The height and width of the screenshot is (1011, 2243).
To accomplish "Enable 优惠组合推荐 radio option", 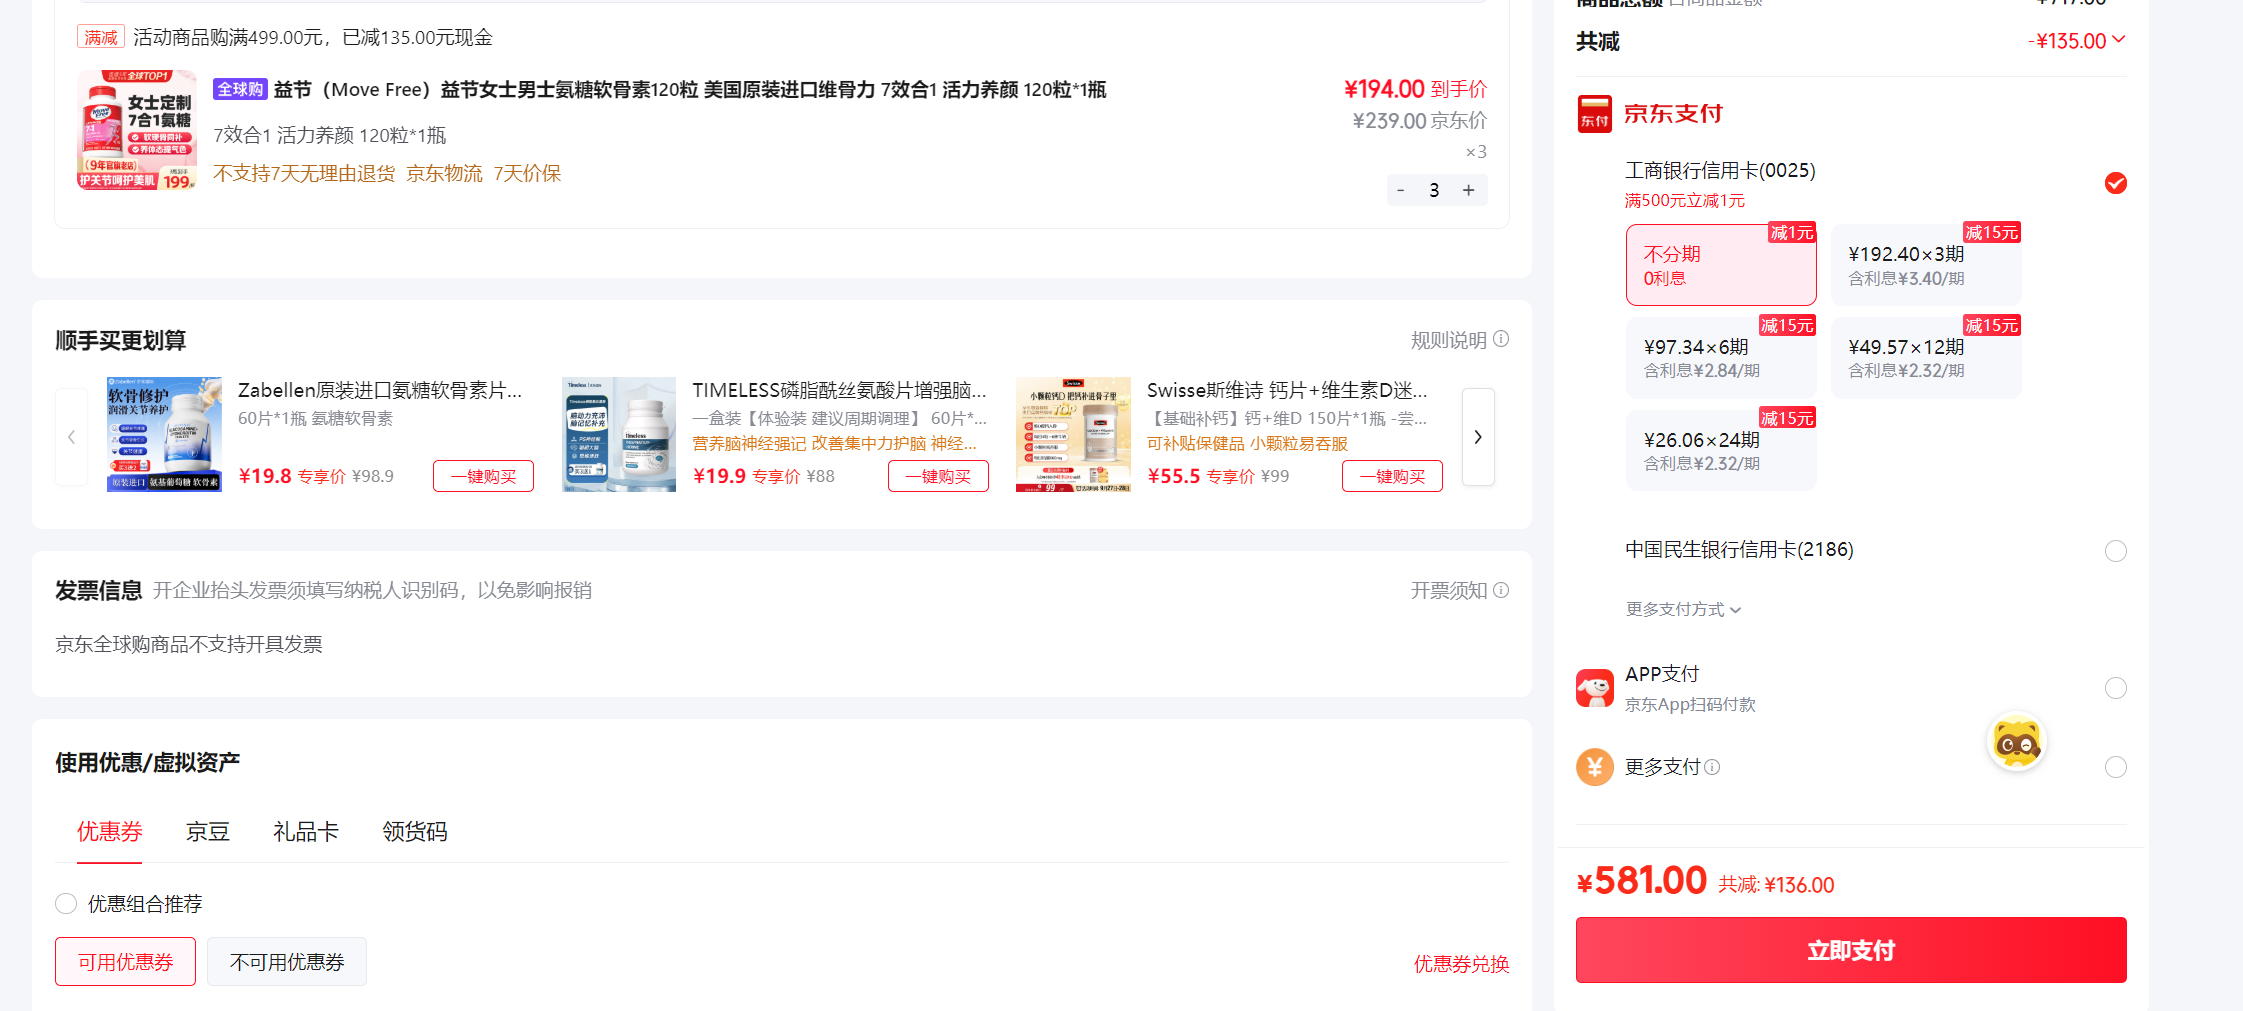I will [x=66, y=904].
